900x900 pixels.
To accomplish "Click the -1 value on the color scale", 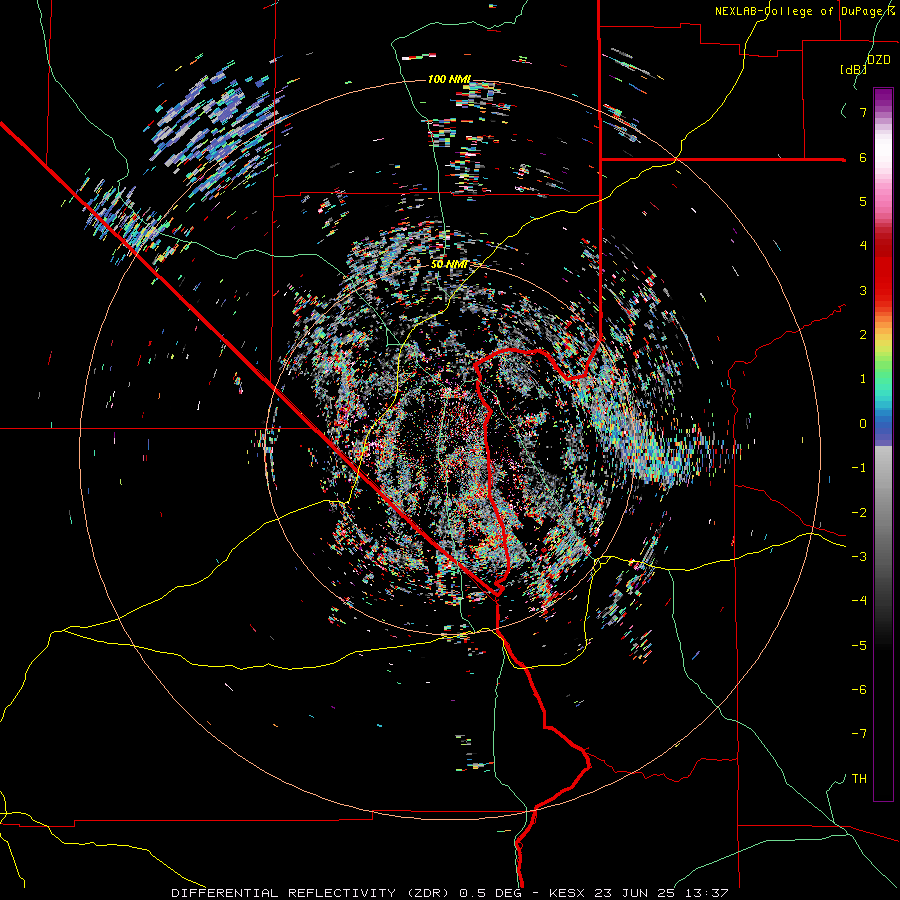I will (x=859, y=468).
